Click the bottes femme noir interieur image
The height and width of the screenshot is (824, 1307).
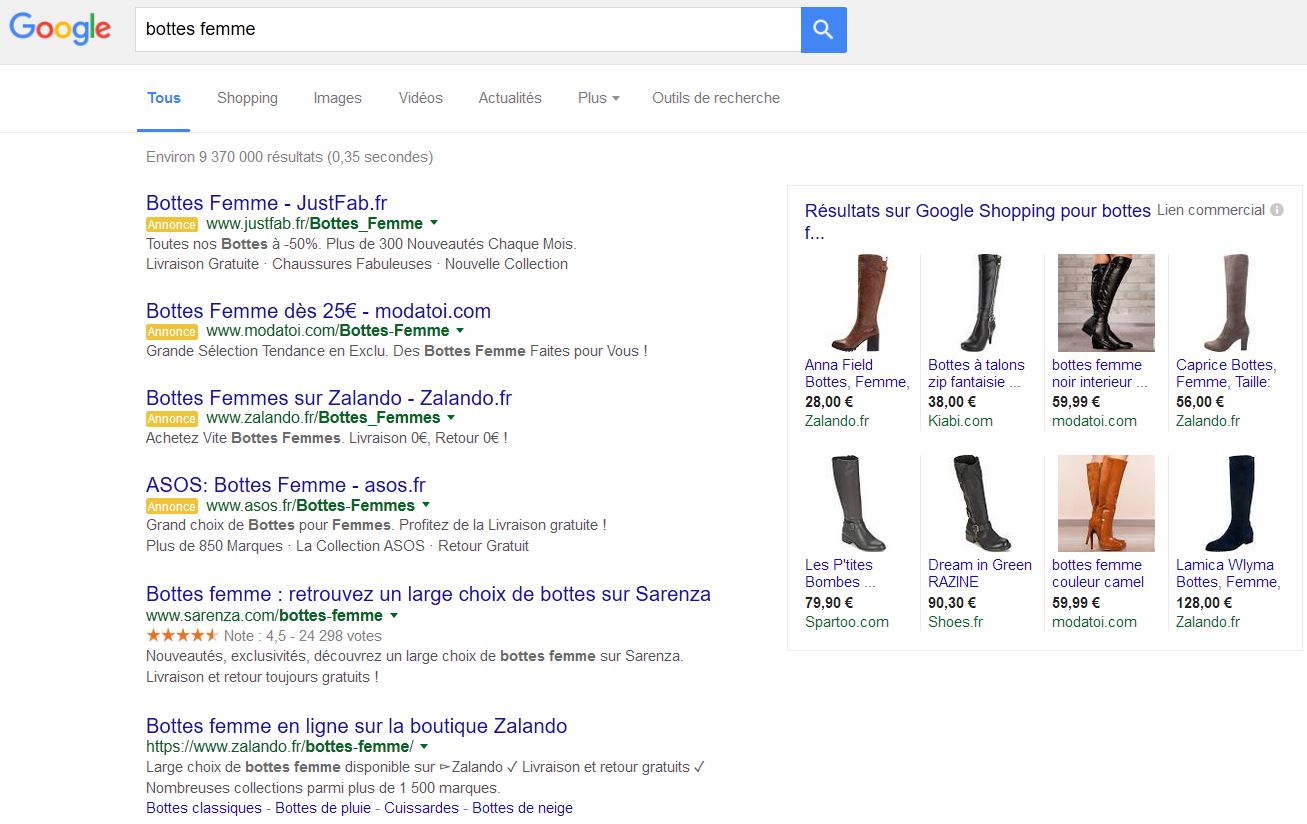(x=1106, y=302)
